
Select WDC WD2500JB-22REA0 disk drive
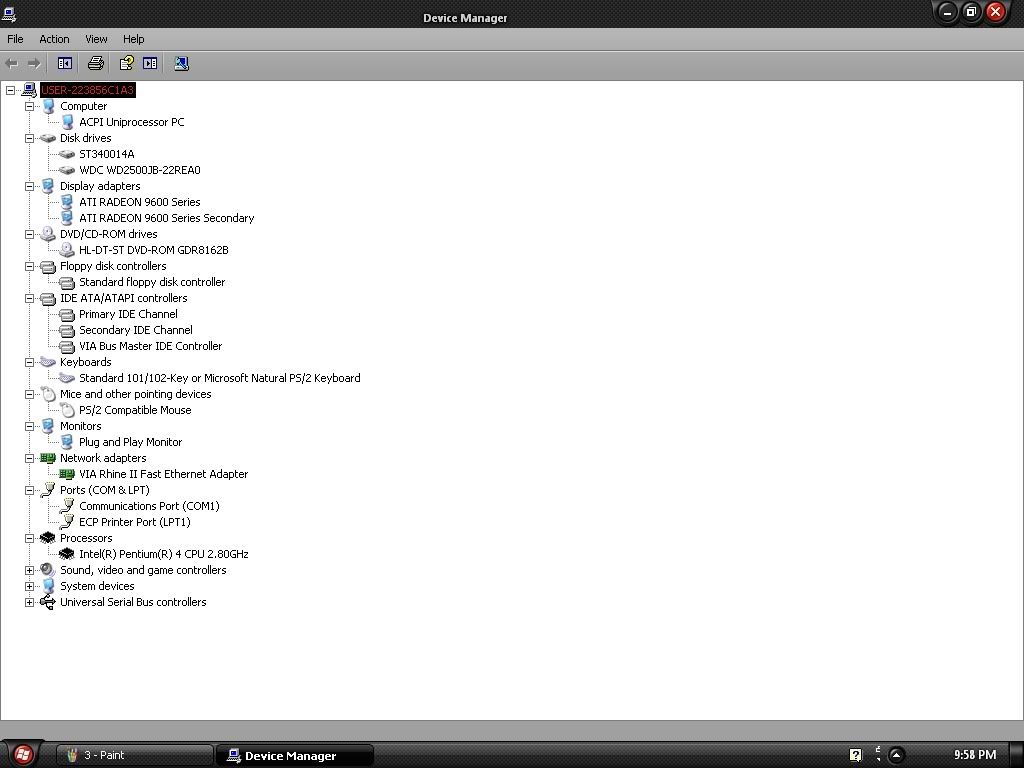[140, 170]
